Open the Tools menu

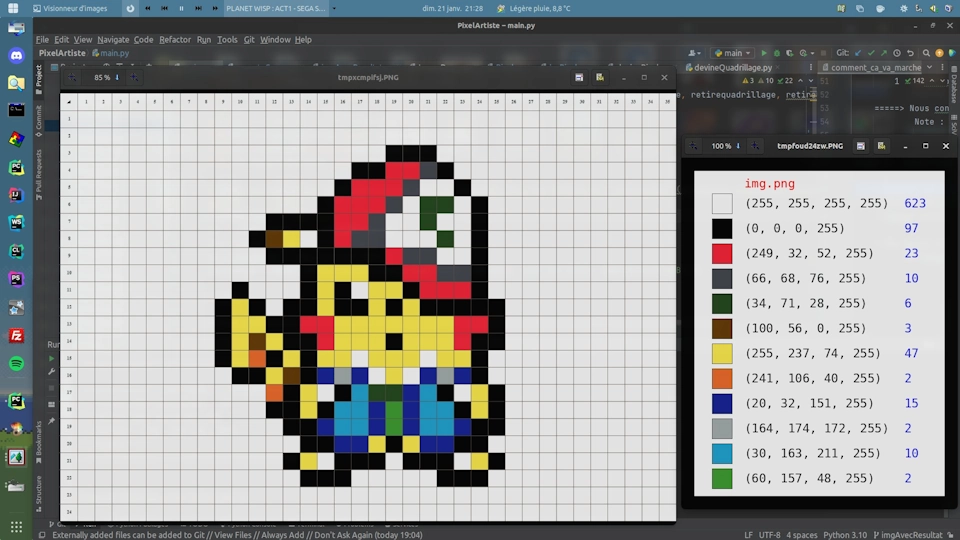pos(227,40)
